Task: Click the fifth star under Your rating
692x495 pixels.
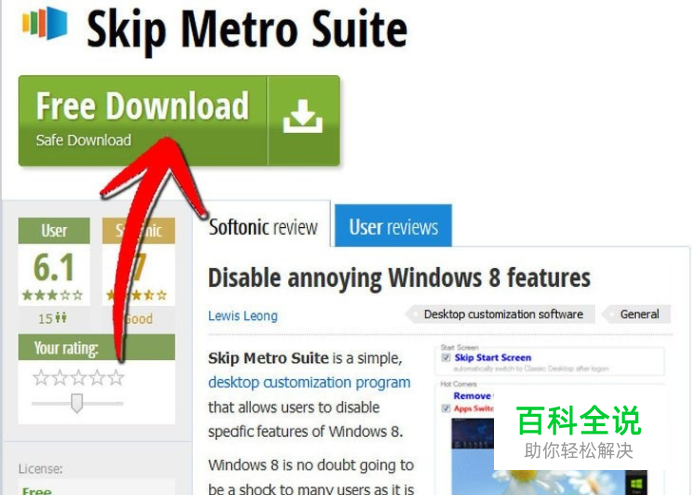Action: 116,378
